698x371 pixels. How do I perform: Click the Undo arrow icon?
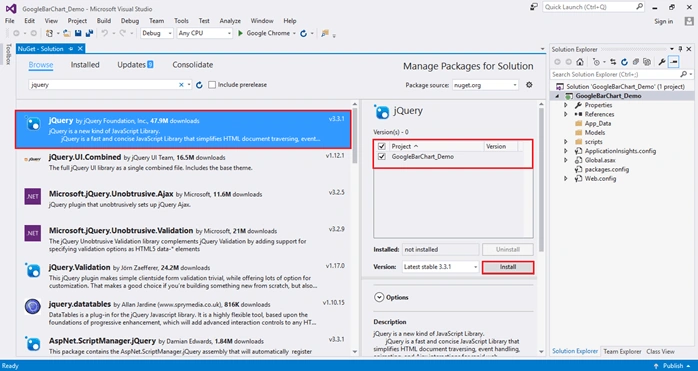tap(105, 33)
